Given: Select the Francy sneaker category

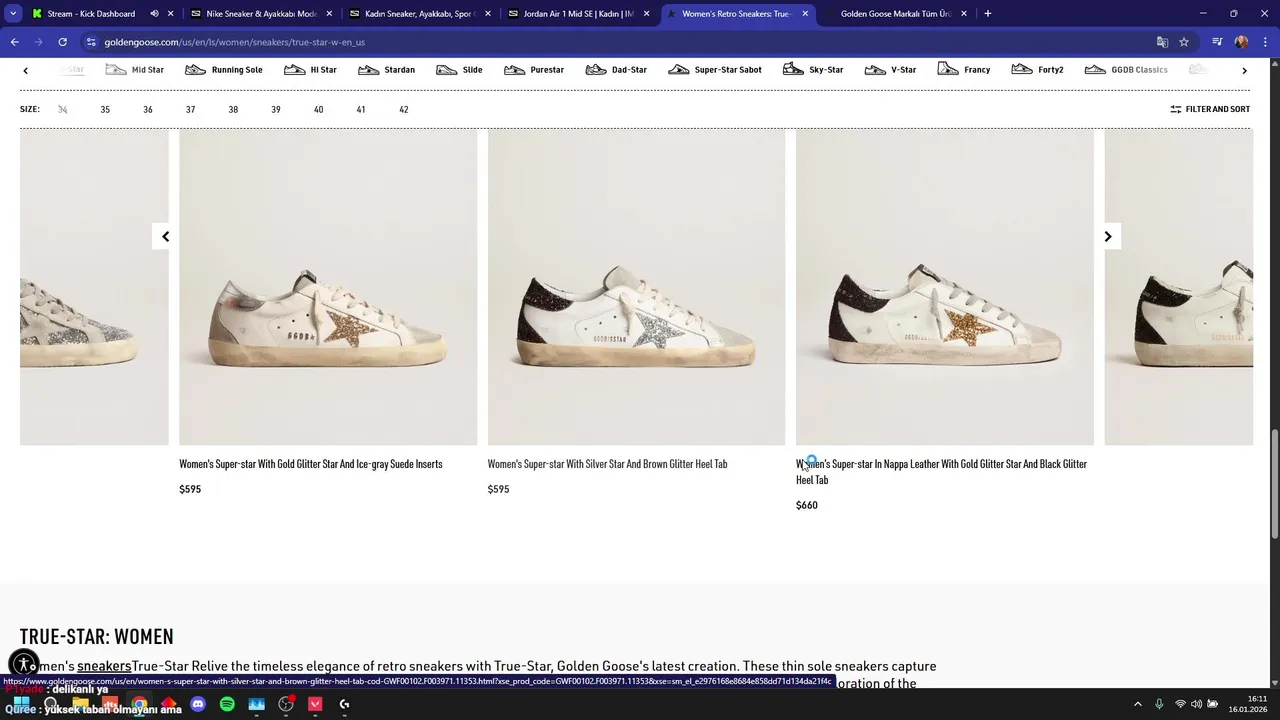Looking at the screenshot, I should pyautogui.click(x=964, y=70).
